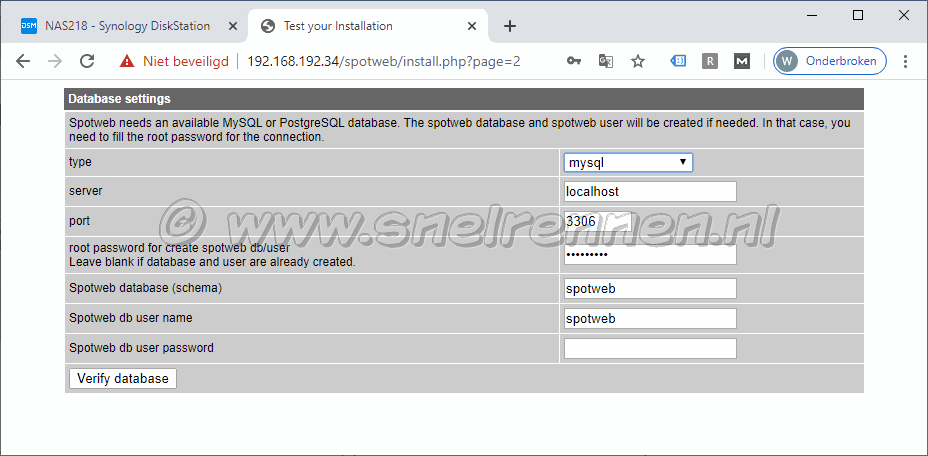Screen dimensions: 928x456
Task: Open a new browser tab
Action: click(510, 26)
